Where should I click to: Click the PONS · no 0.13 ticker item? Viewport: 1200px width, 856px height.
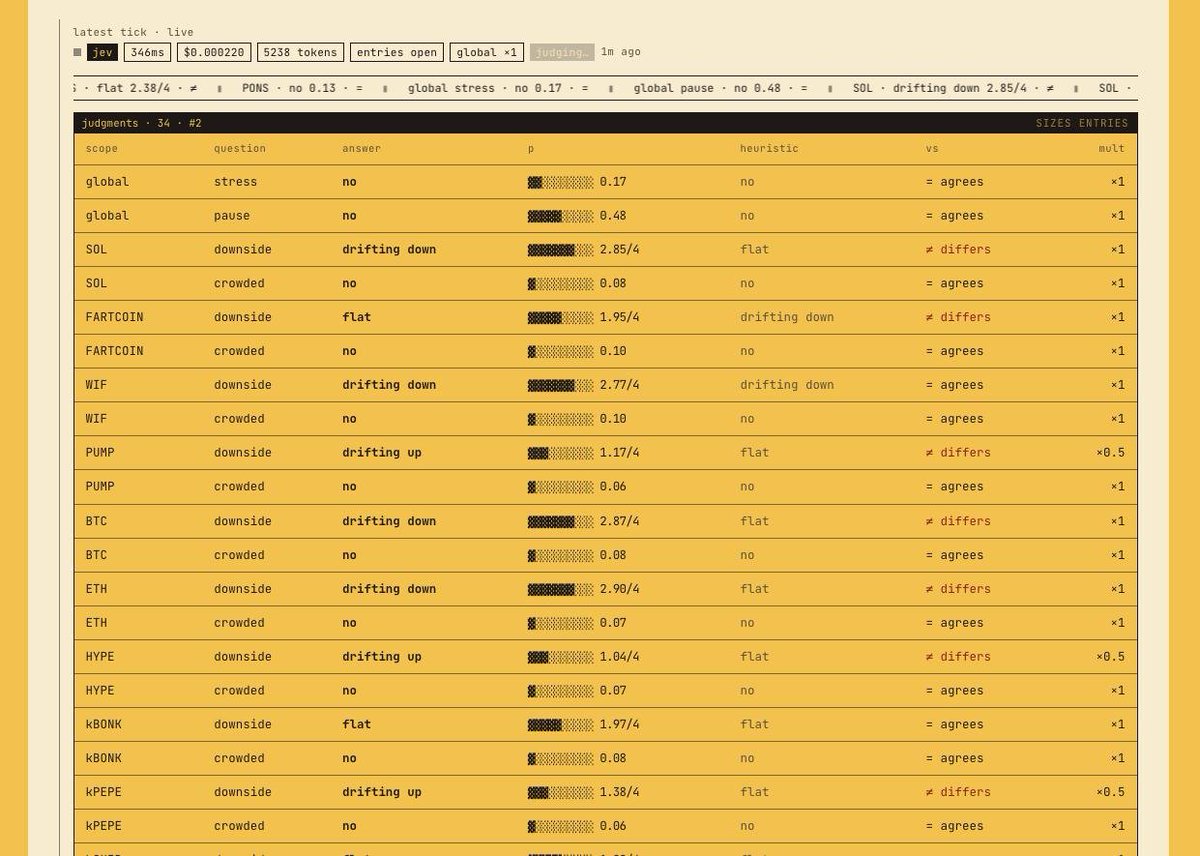click(x=302, y=88)
